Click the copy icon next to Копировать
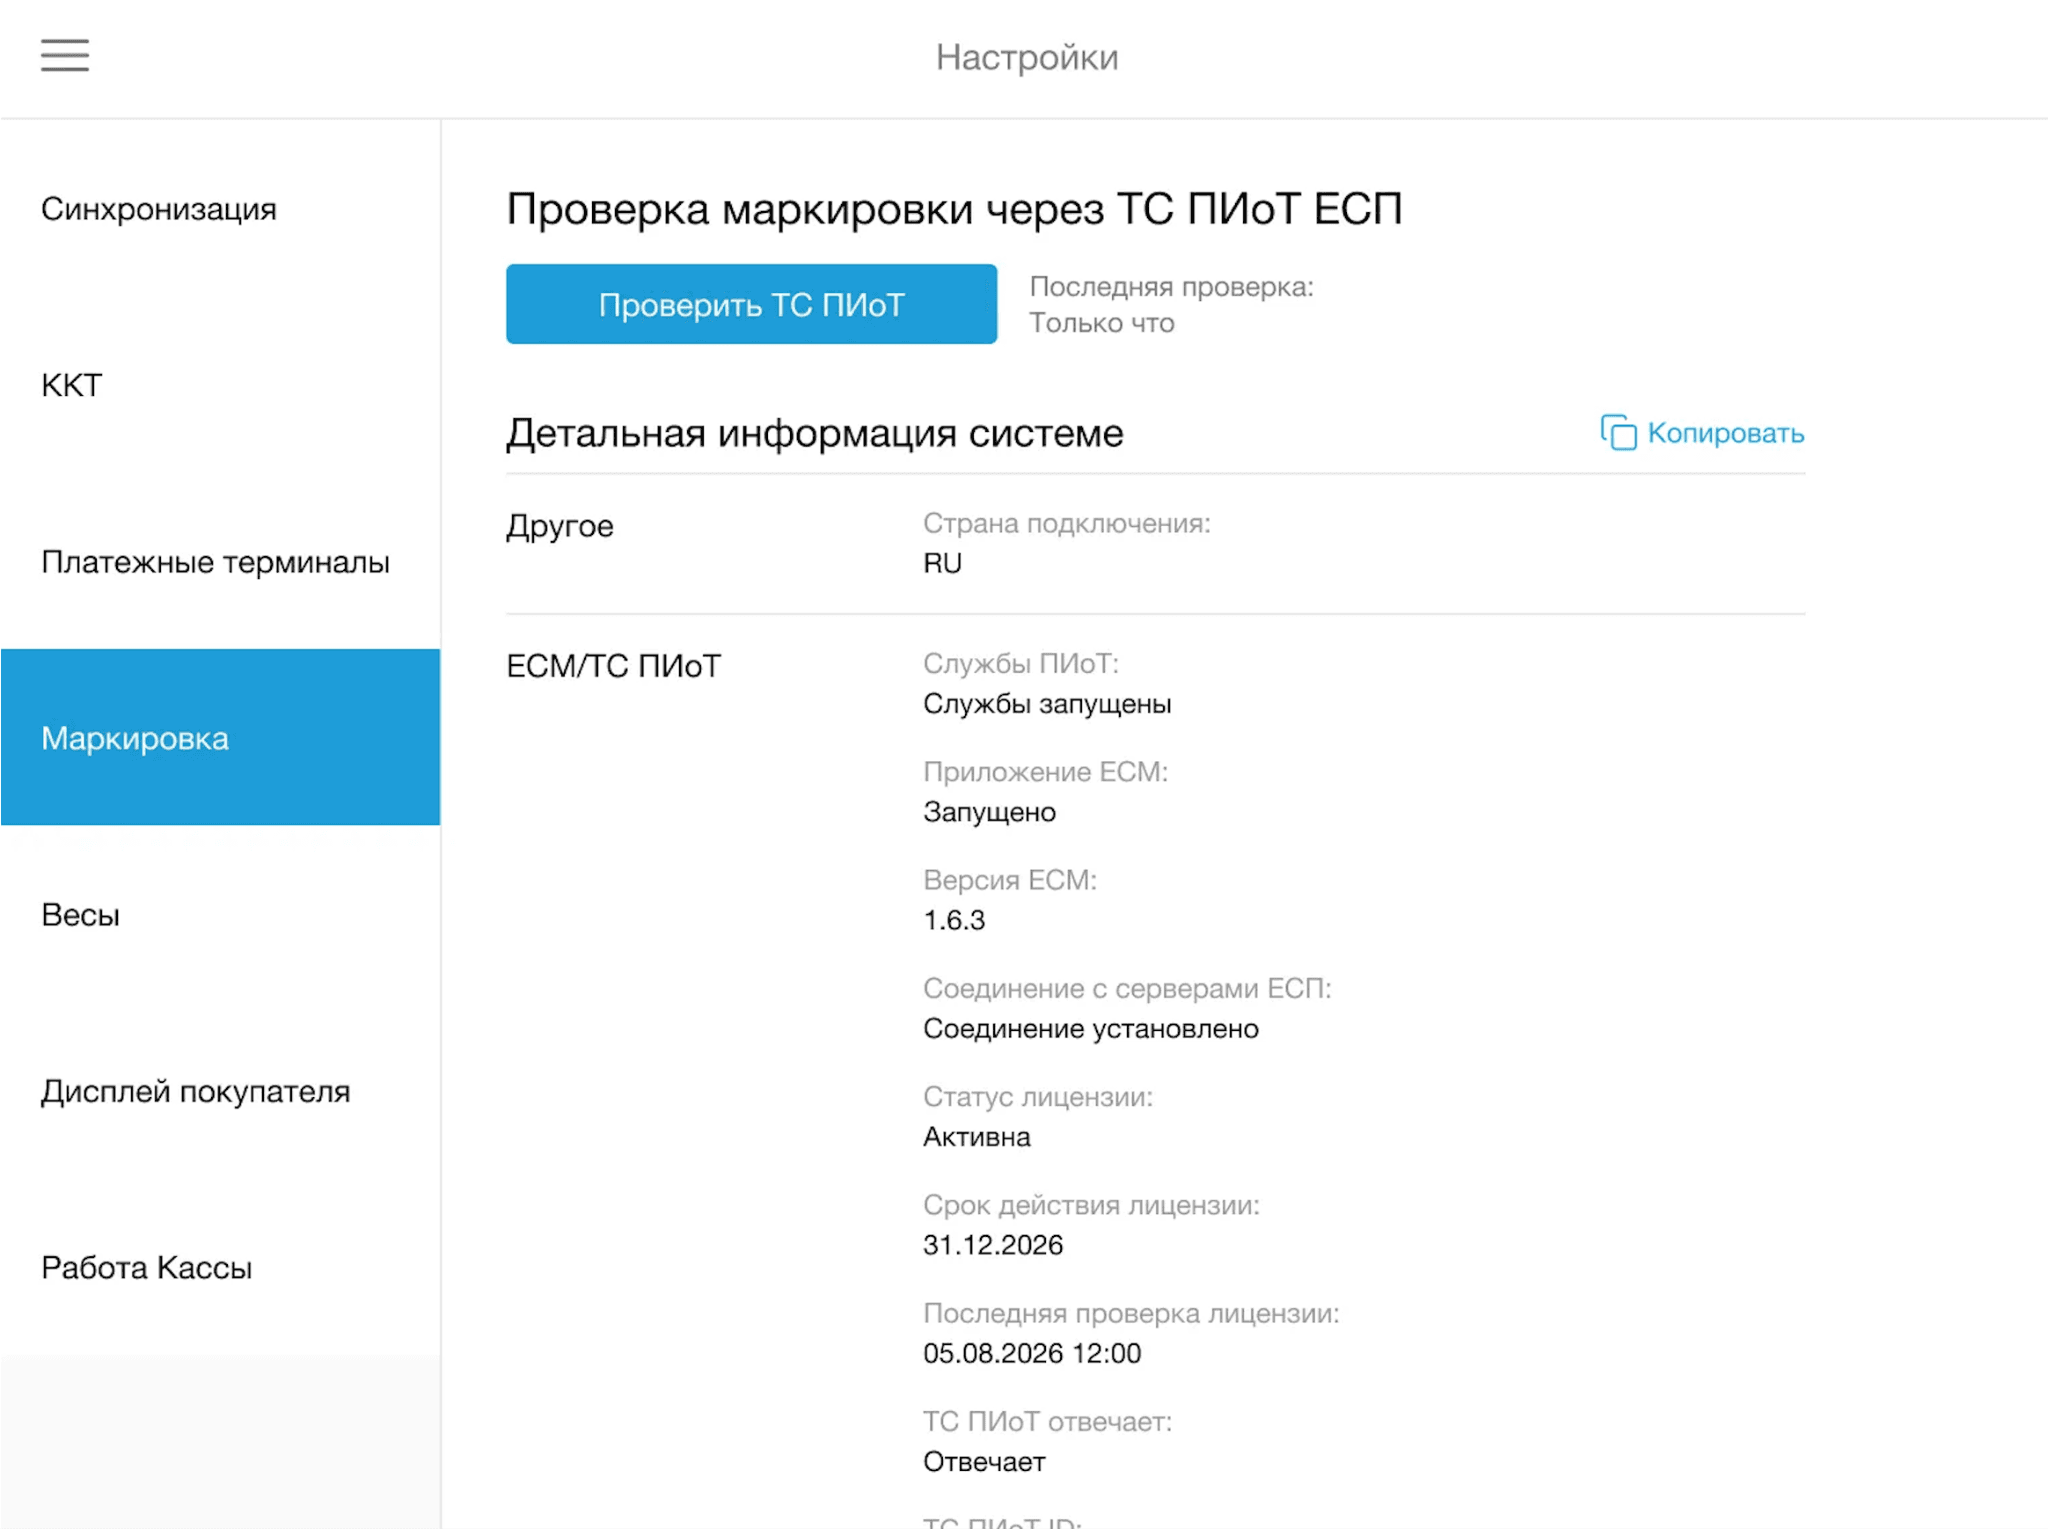The height and width of the screenshot is (1529, 2048). (1618, 433)
